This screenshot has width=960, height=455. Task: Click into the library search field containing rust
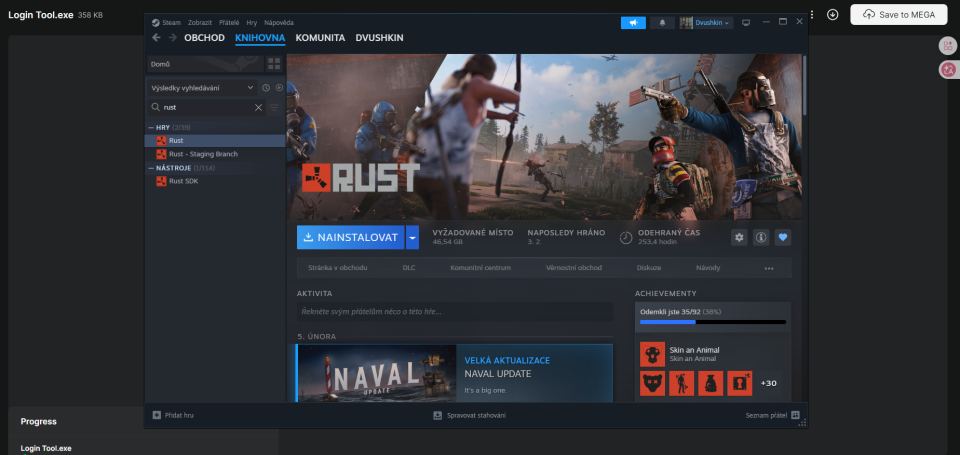[206, 107]
